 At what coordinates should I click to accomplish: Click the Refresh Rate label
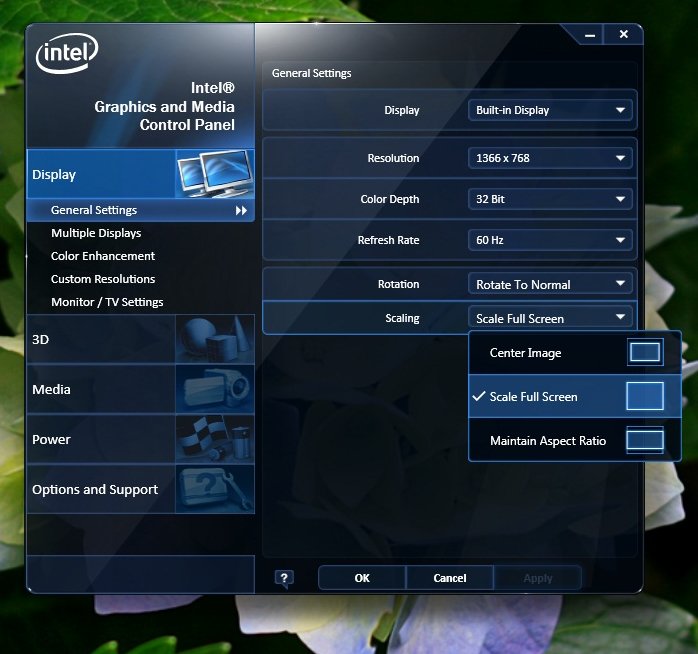[388, 240]
